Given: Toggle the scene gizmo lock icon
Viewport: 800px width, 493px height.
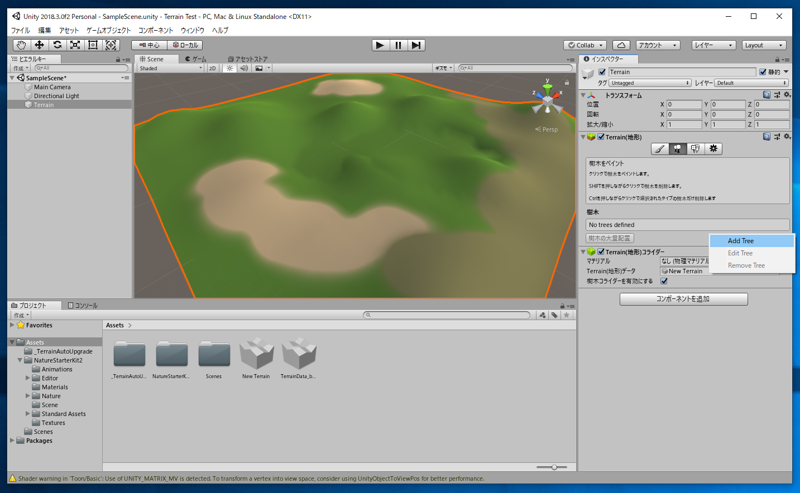Looking at the screenshot, I should [566, 82].
